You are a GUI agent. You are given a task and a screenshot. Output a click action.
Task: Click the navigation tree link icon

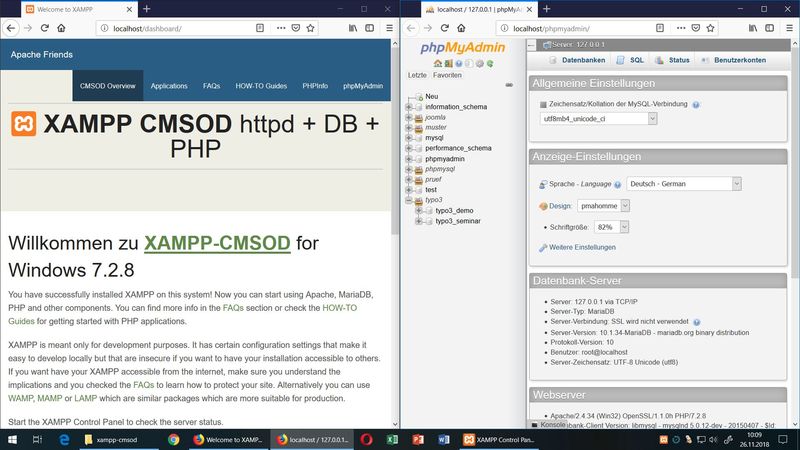(509, 85)
